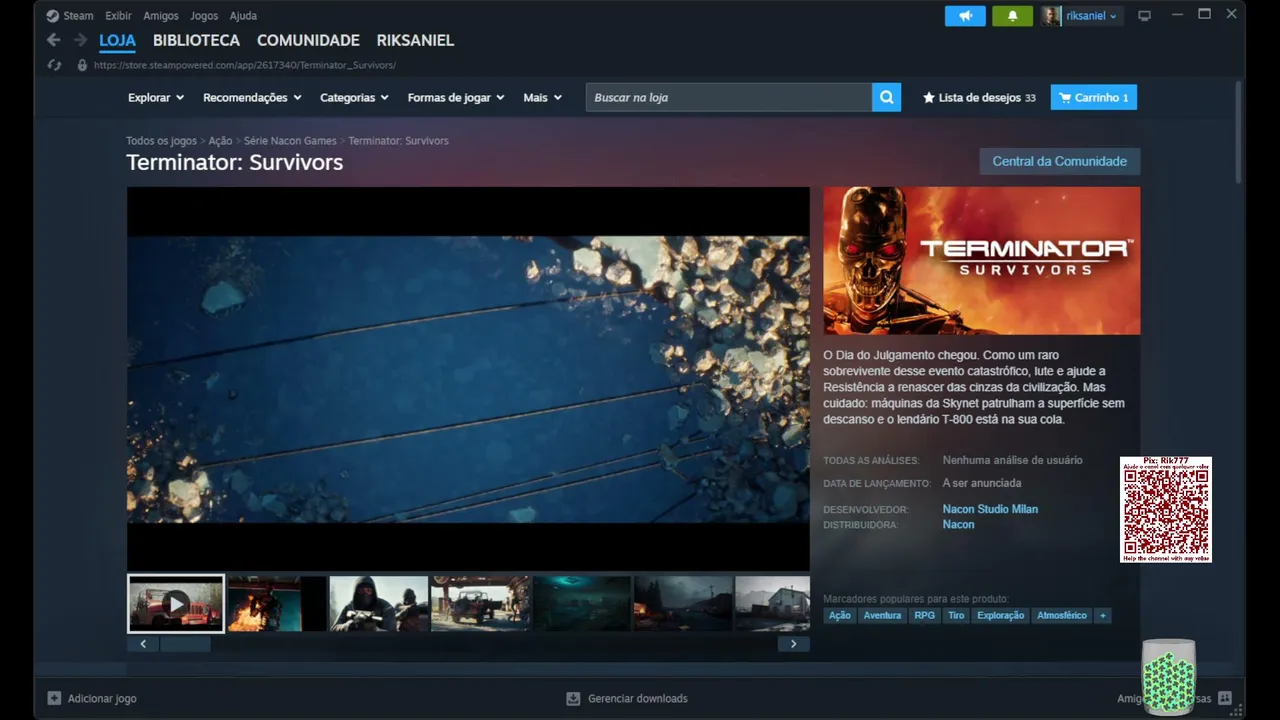Switch to the BIBLIOTECA tab
The image size is (1280, 720).
point(196,41)
